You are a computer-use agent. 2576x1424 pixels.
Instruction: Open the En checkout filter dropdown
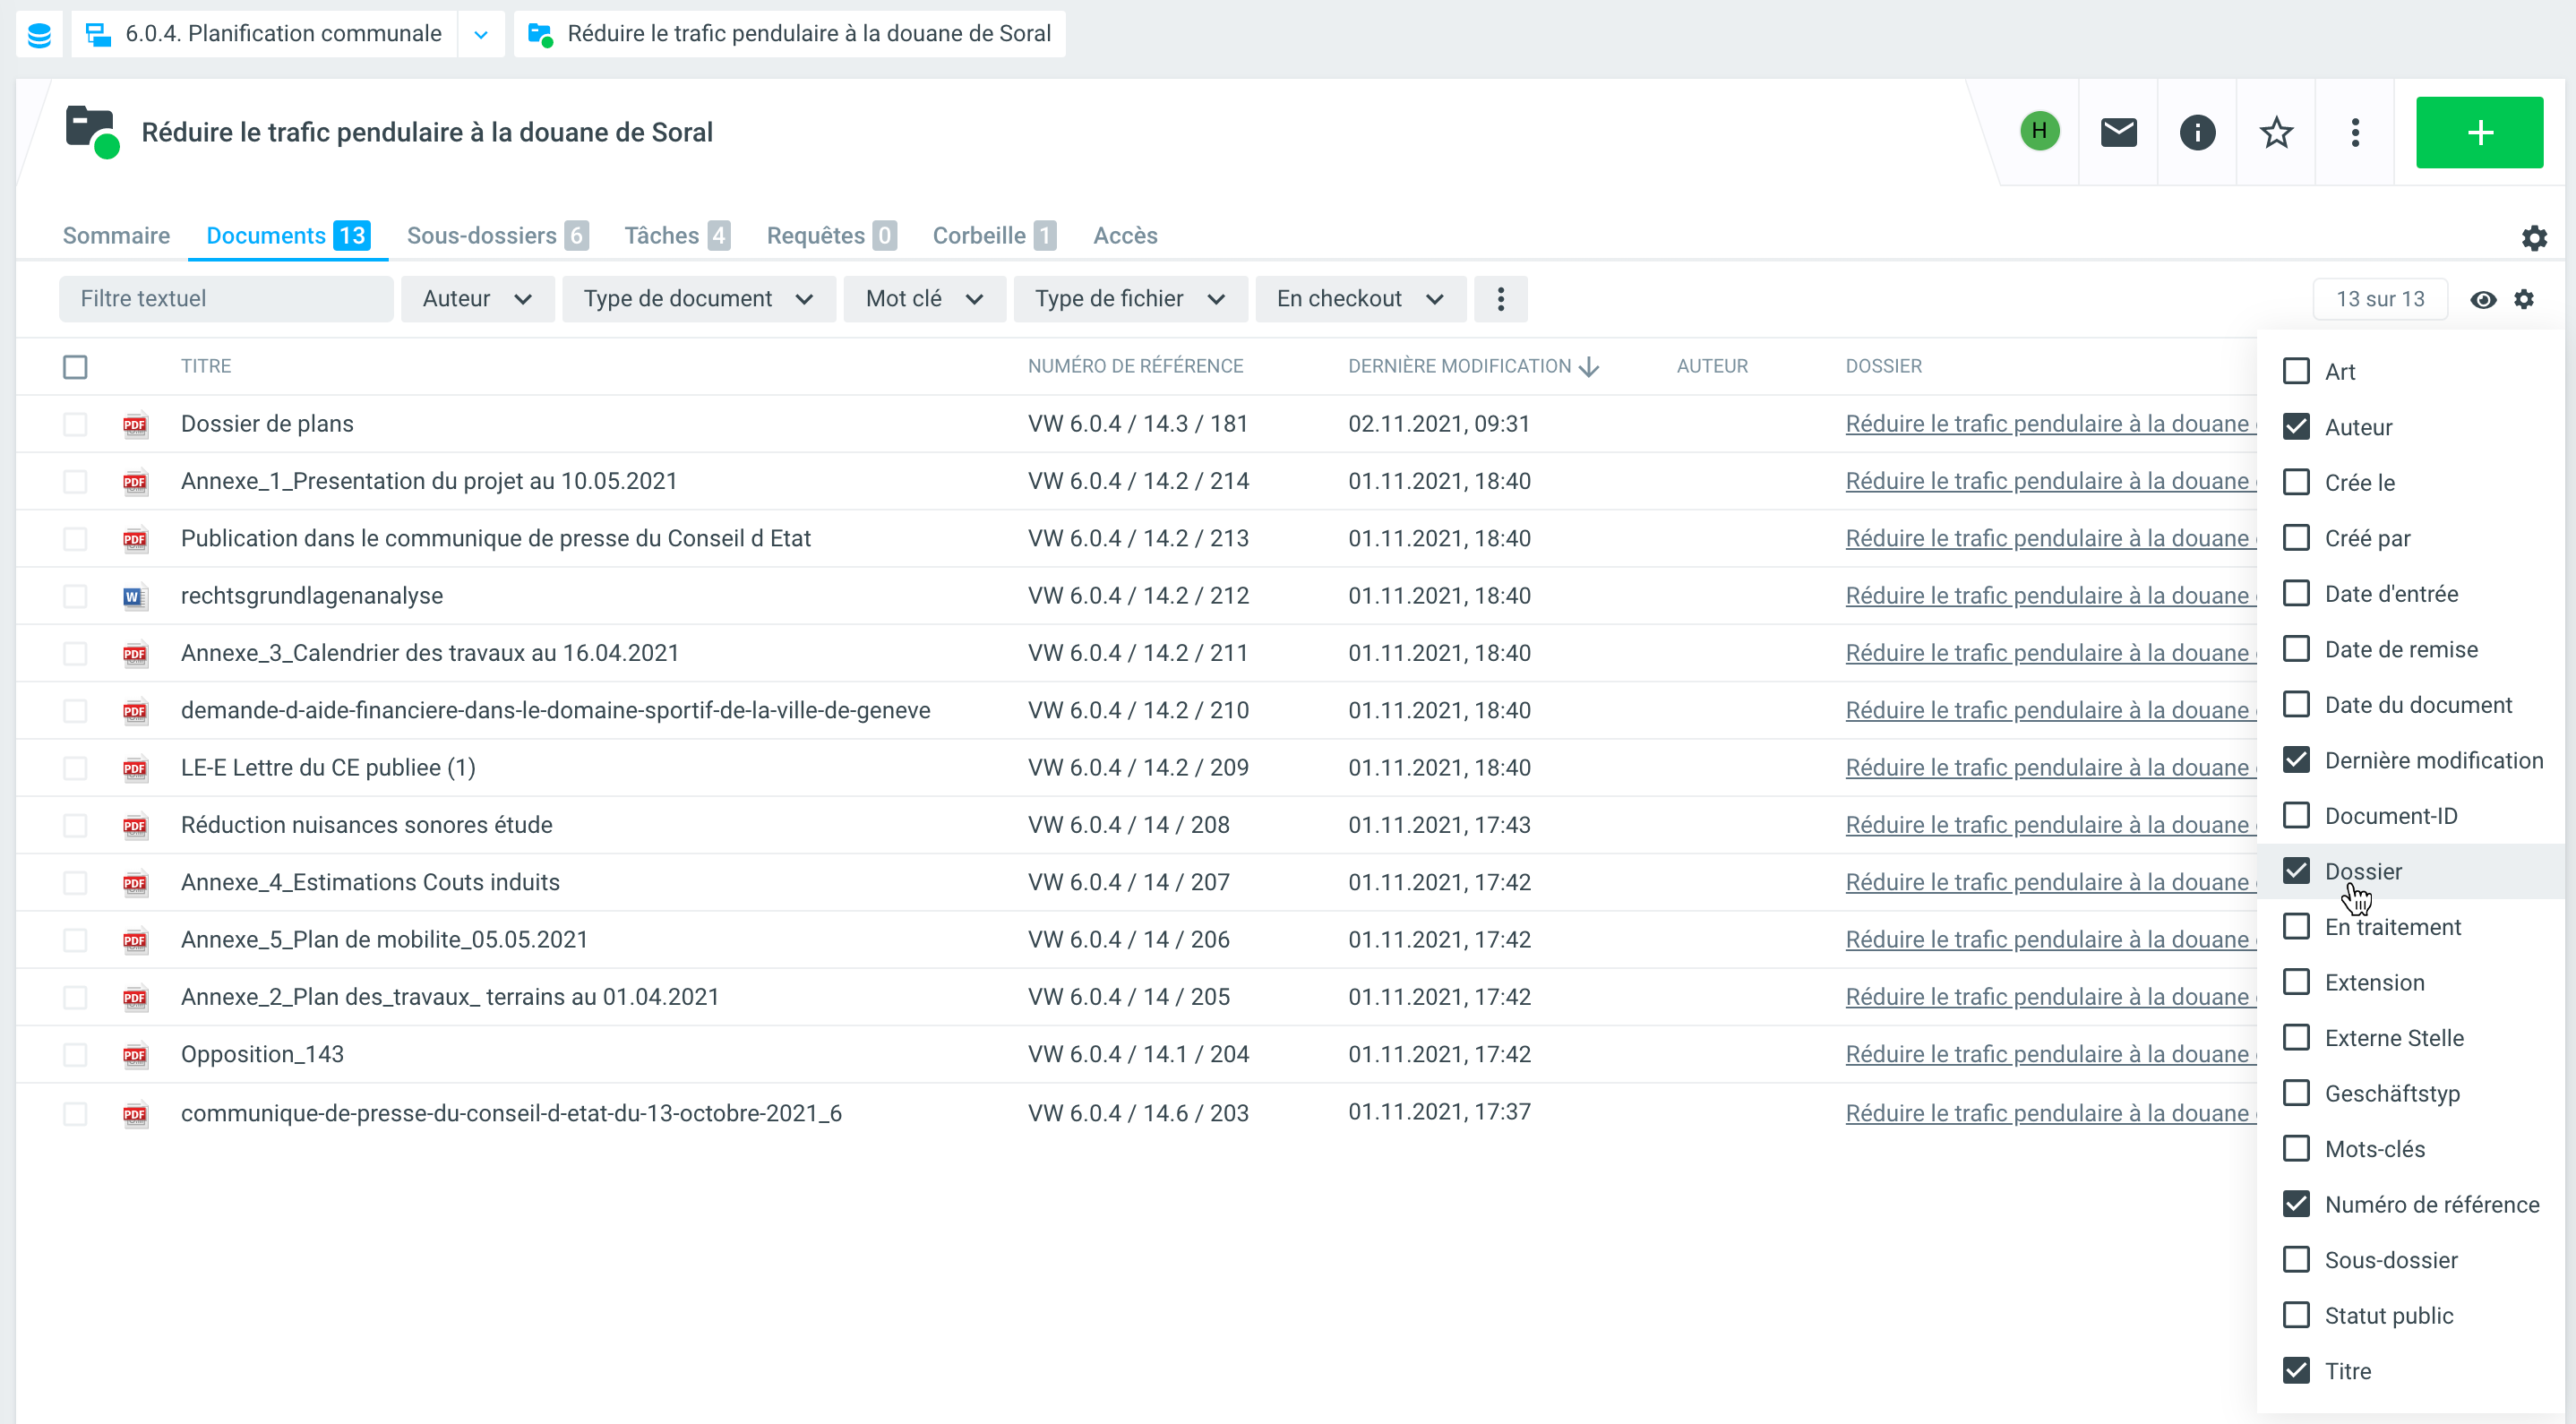coord(1360,299)
